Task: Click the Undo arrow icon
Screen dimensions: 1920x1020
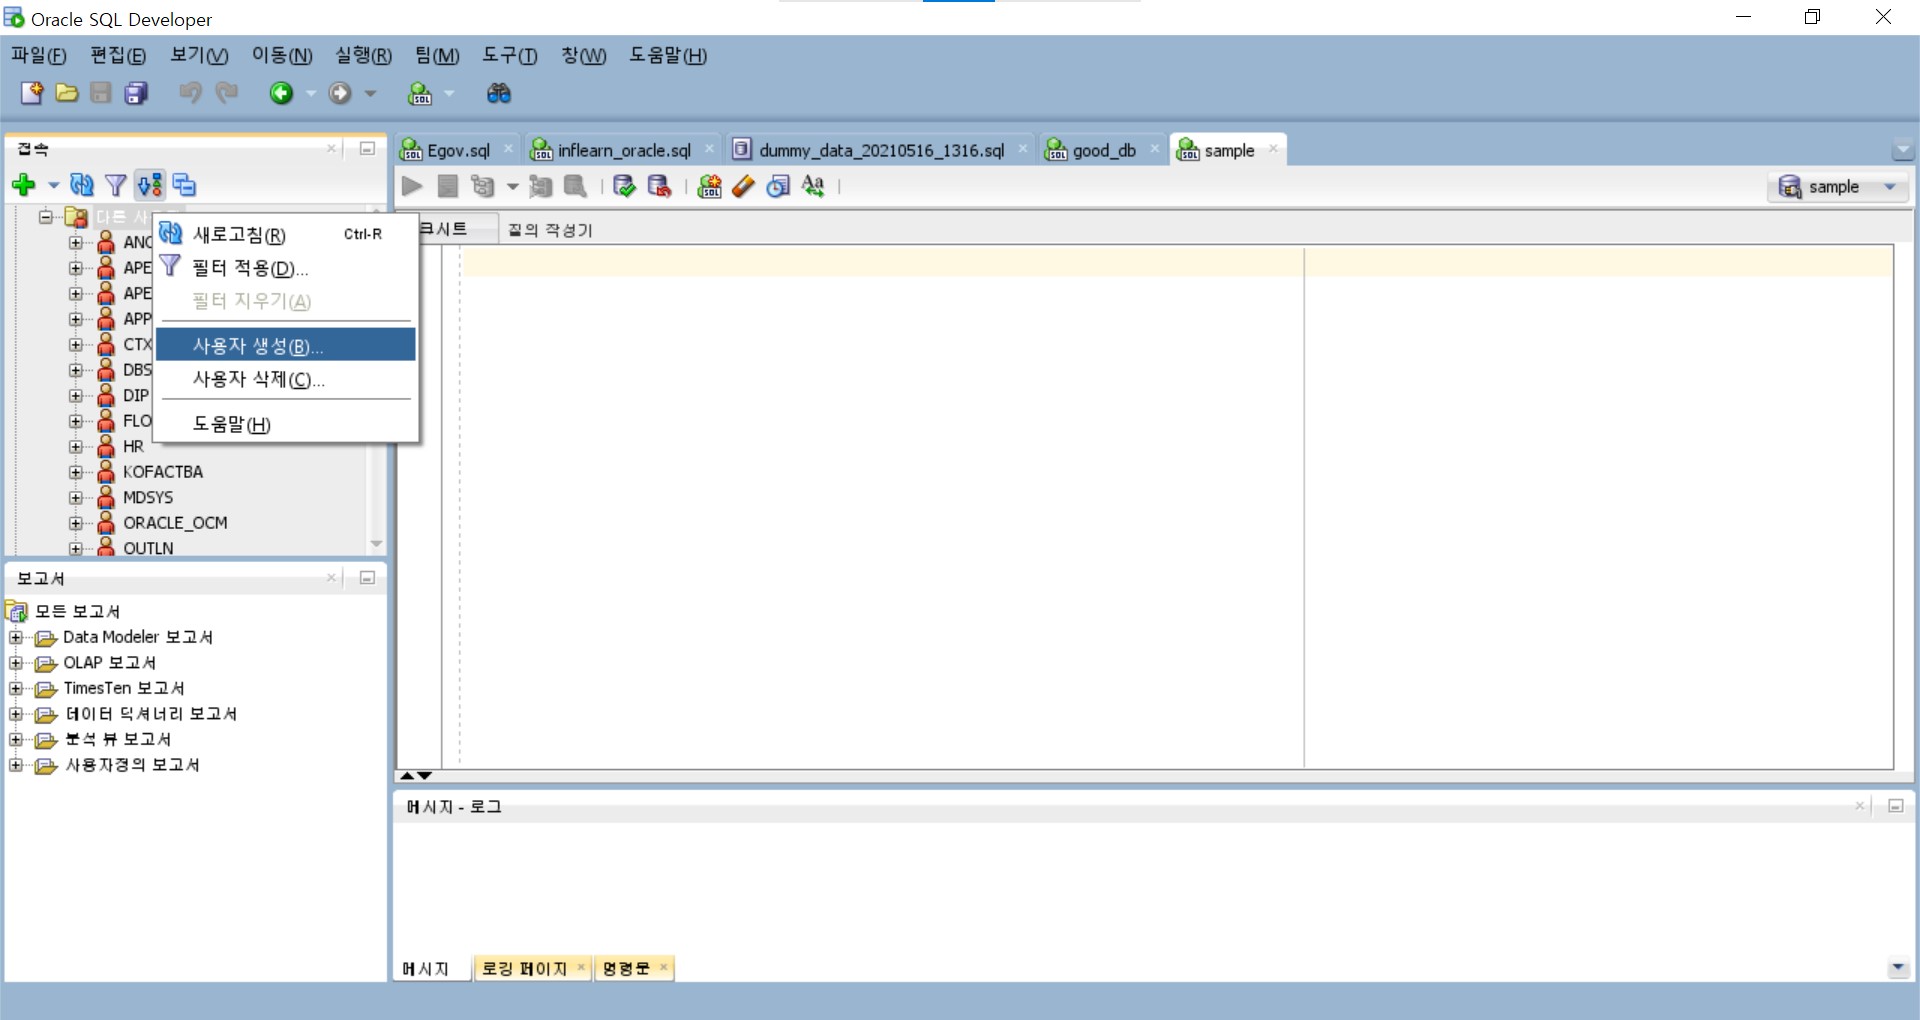Action: coord(190,93)
